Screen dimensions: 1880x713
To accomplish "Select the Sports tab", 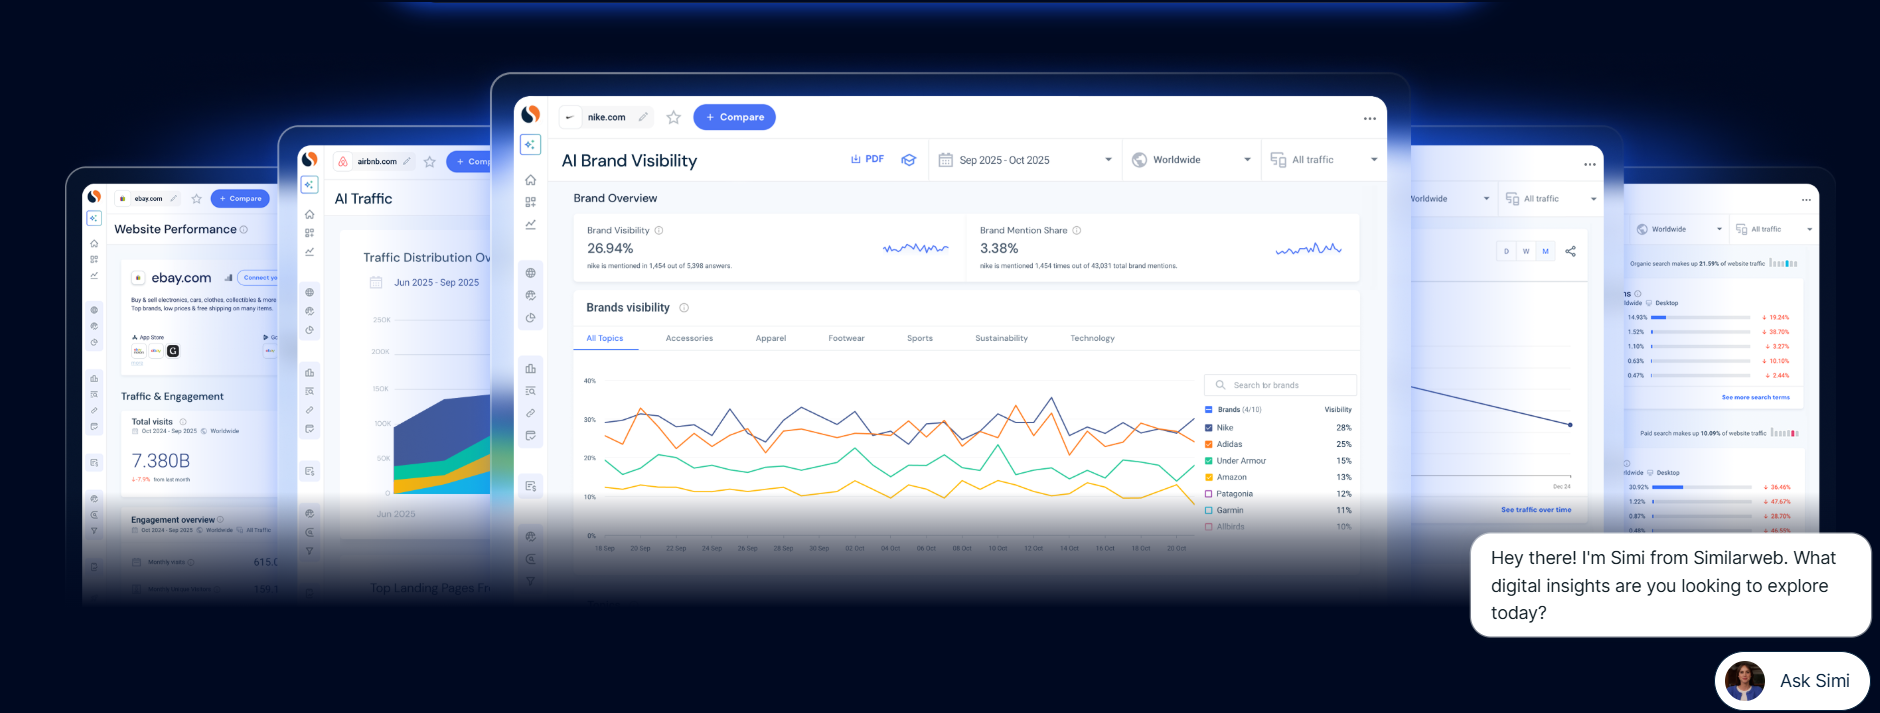I will 920,339.
